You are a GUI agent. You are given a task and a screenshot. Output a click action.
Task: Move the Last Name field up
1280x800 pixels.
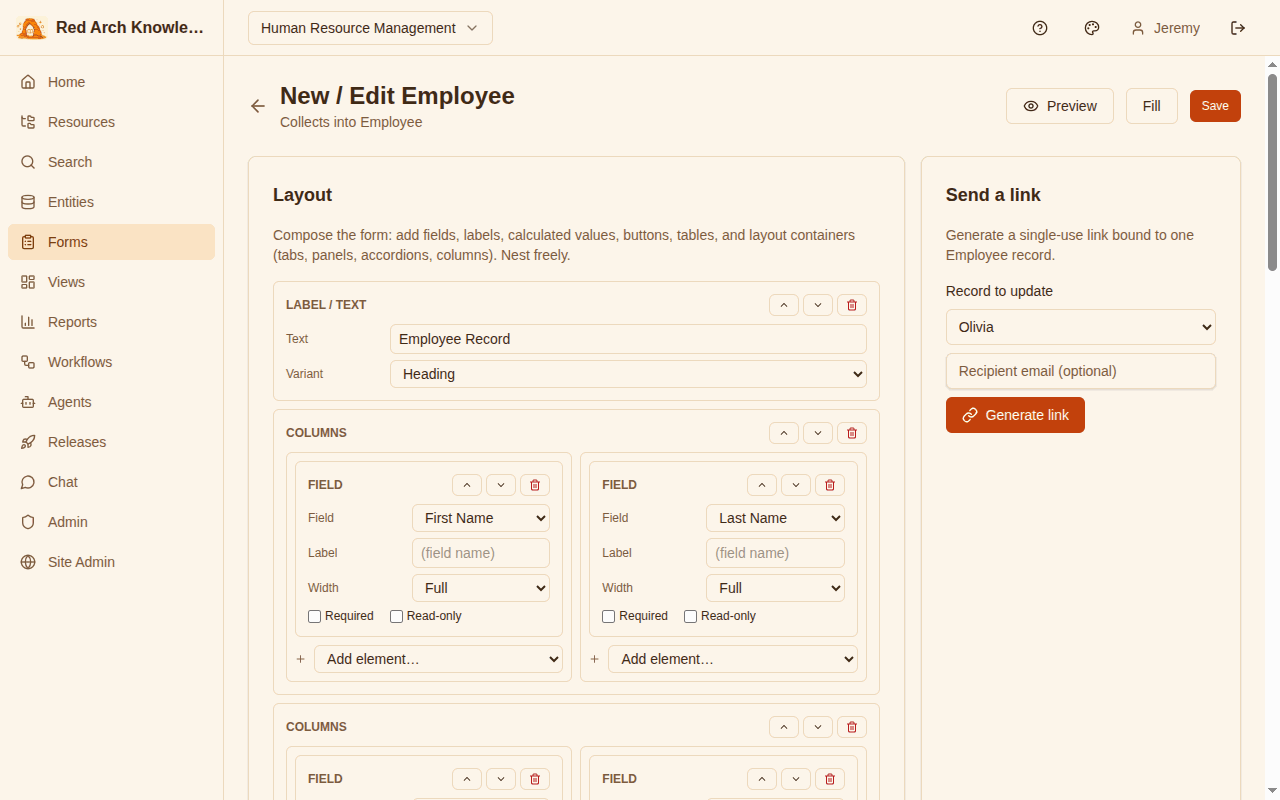(762, 485)
